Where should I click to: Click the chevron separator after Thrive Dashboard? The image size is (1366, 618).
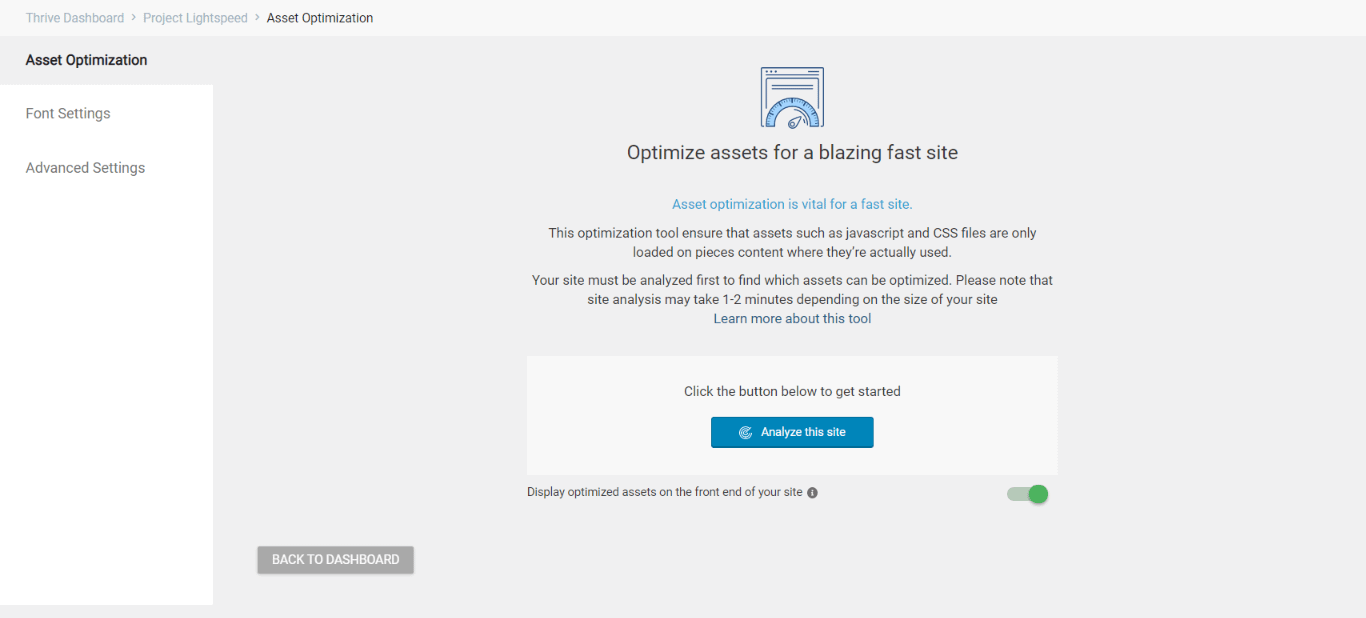[134, 18]
